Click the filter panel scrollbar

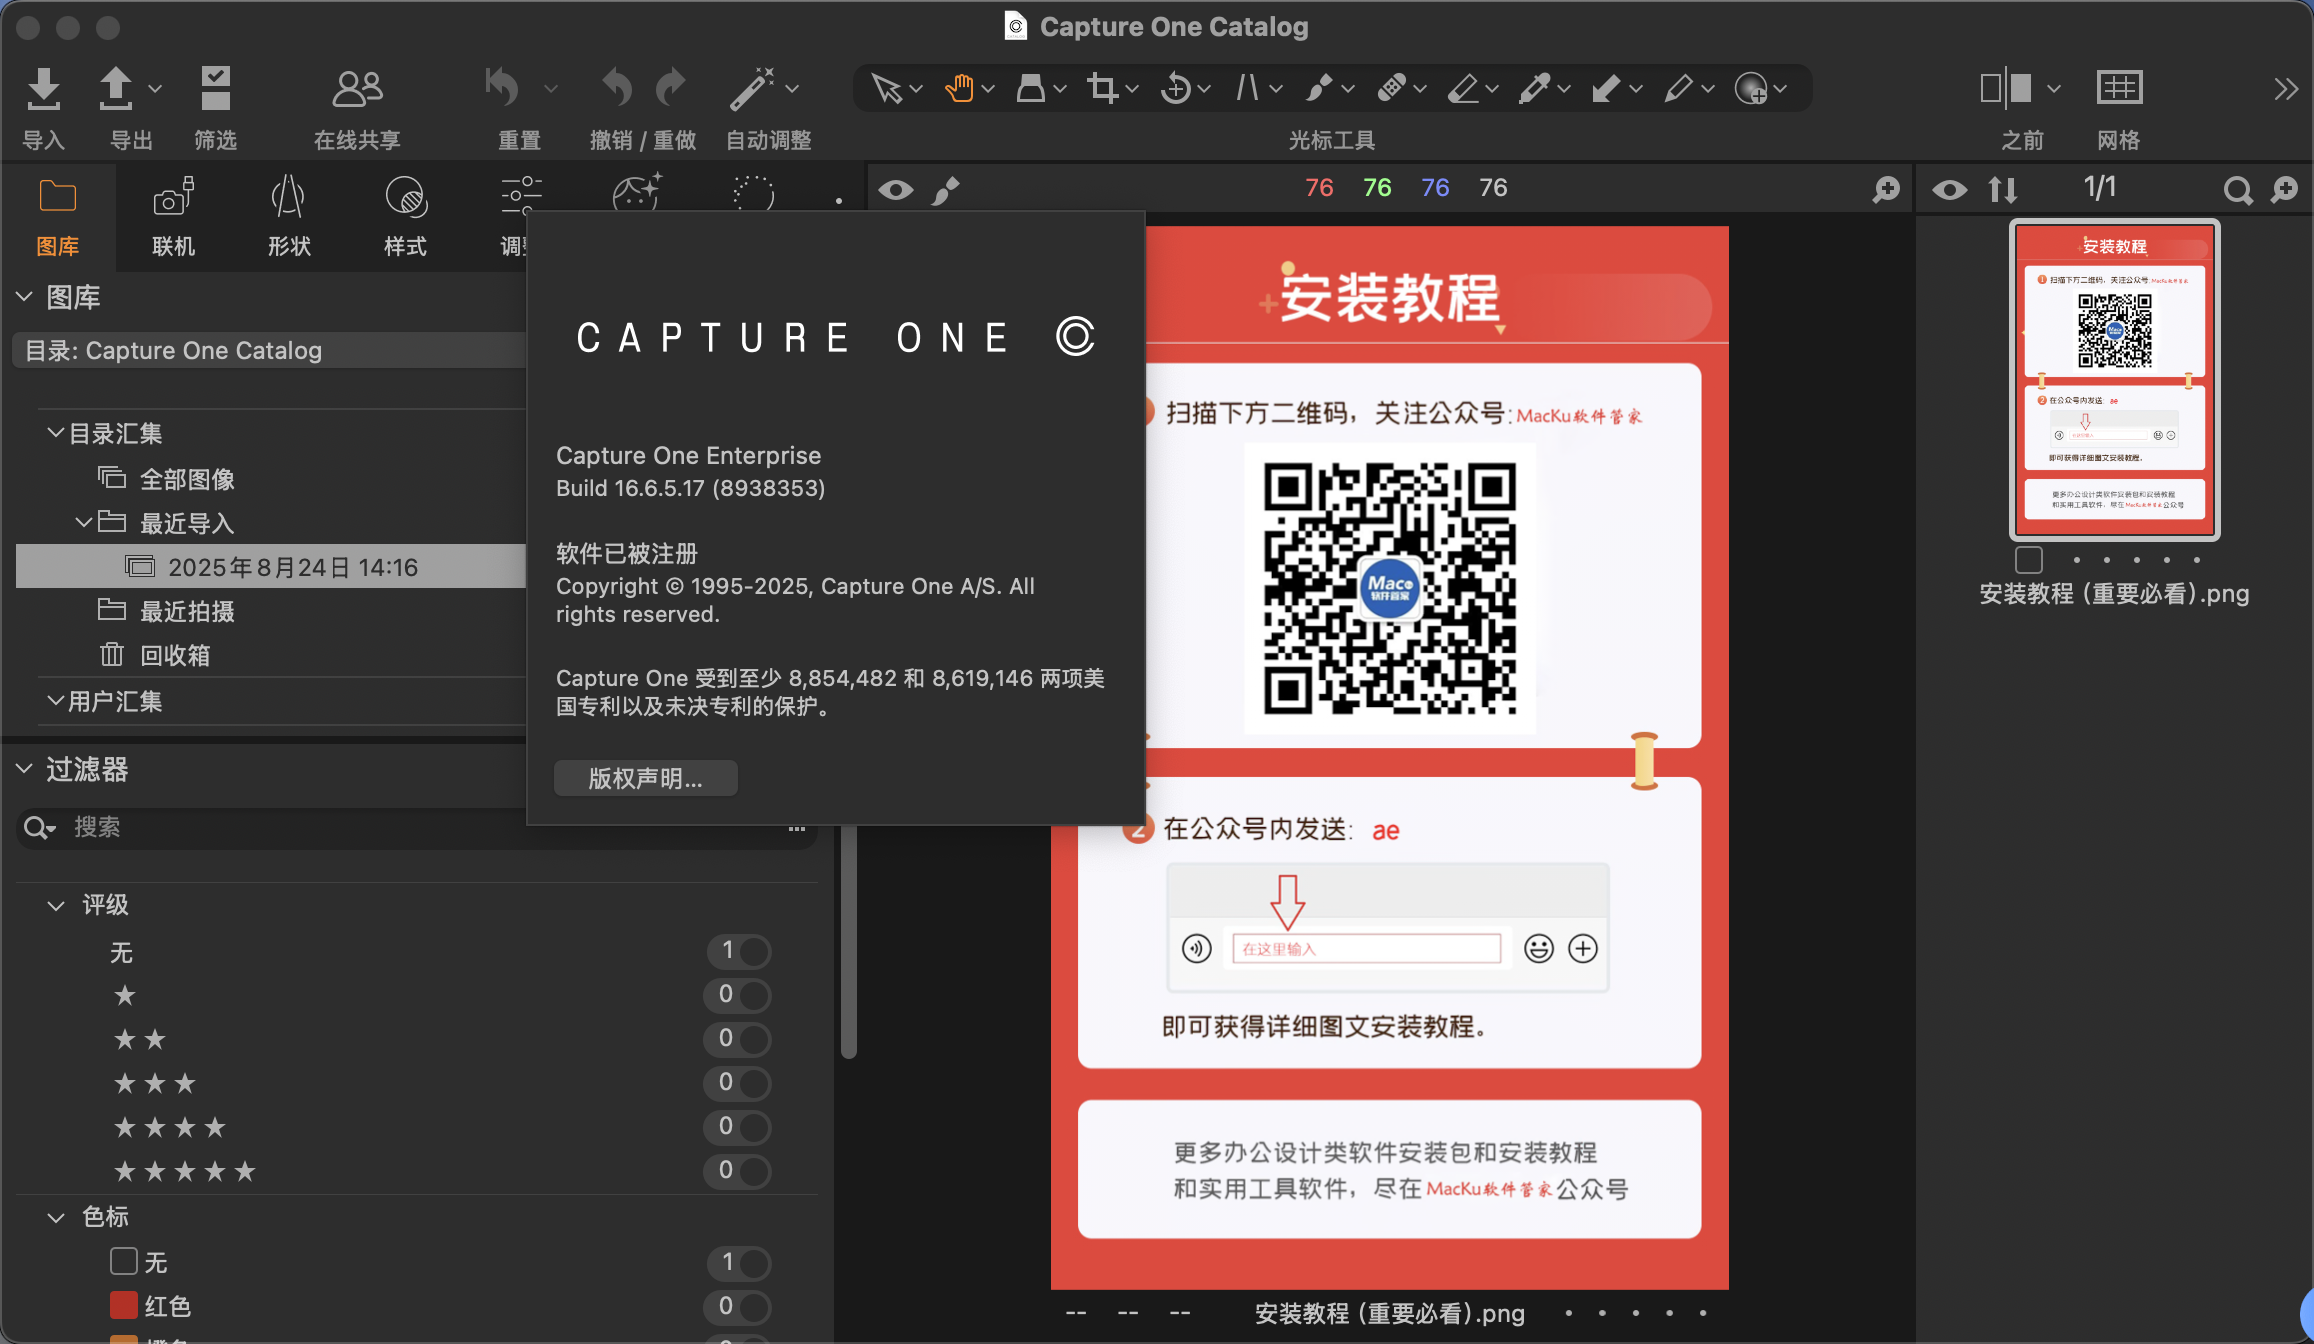pos(849,940)
